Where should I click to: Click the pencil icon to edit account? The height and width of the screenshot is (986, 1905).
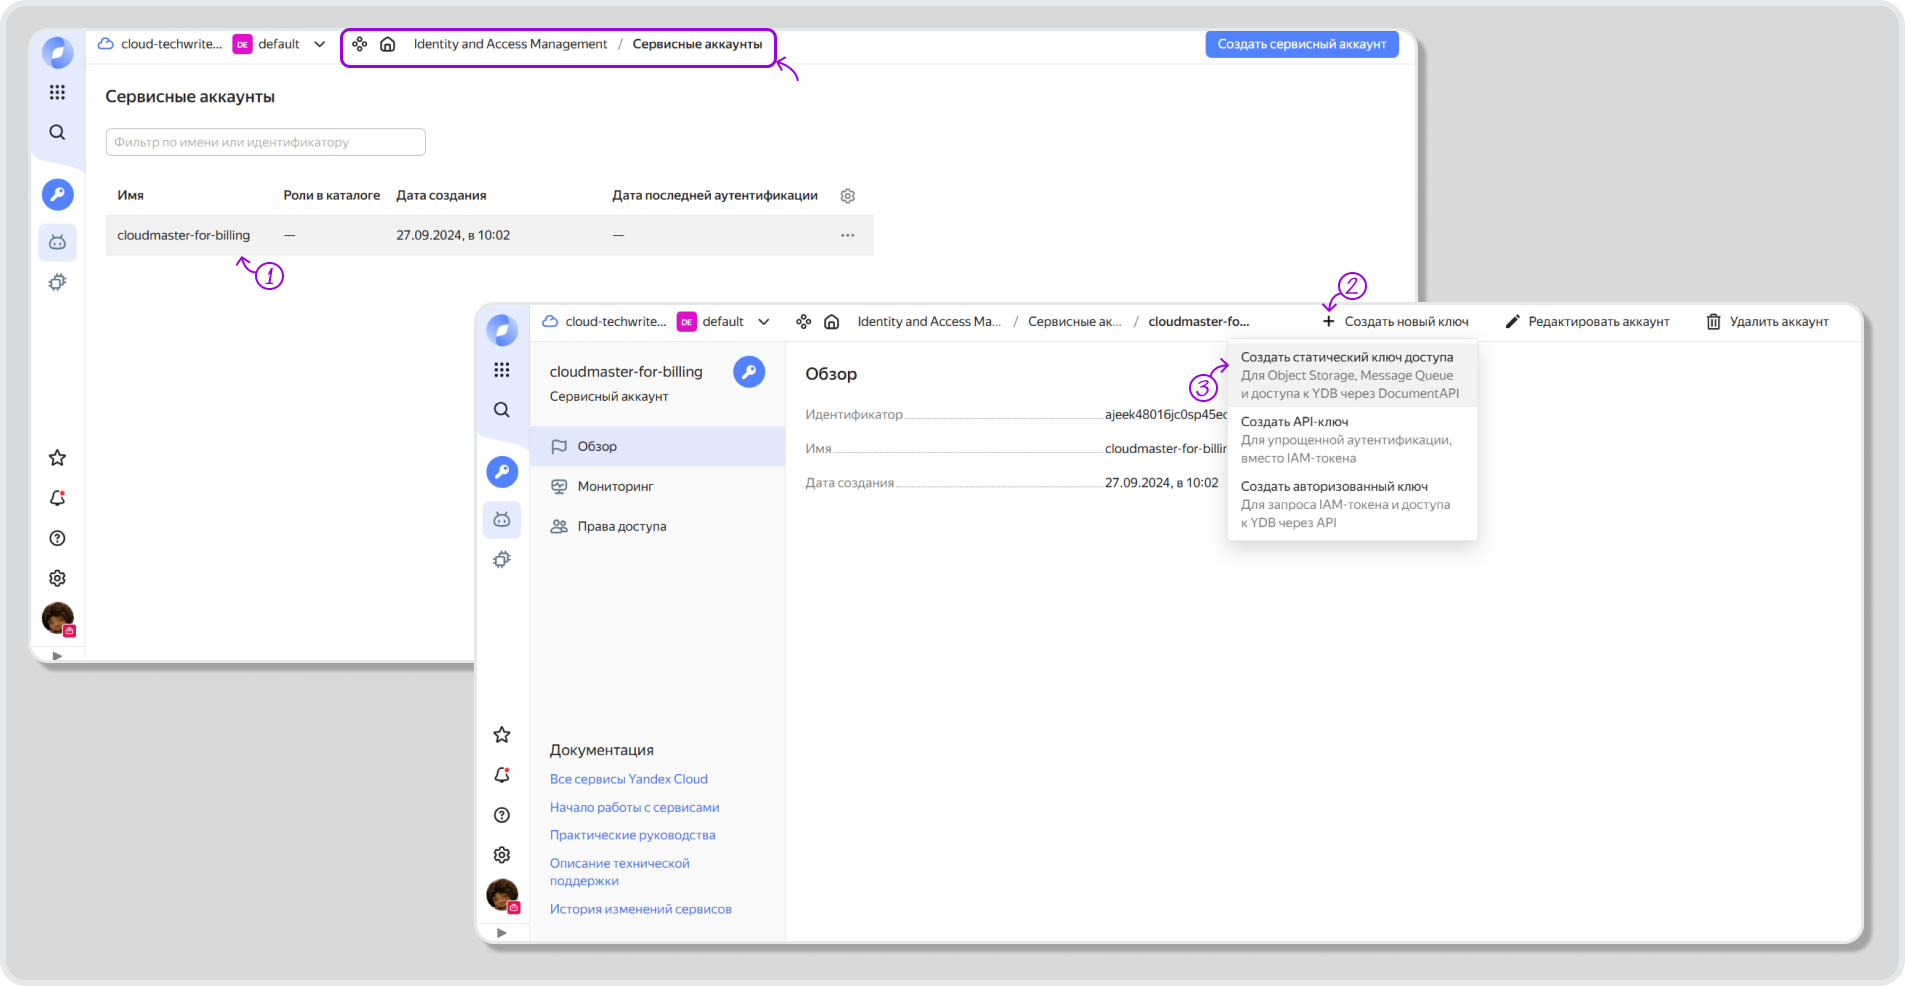[x=1512, y=322]
